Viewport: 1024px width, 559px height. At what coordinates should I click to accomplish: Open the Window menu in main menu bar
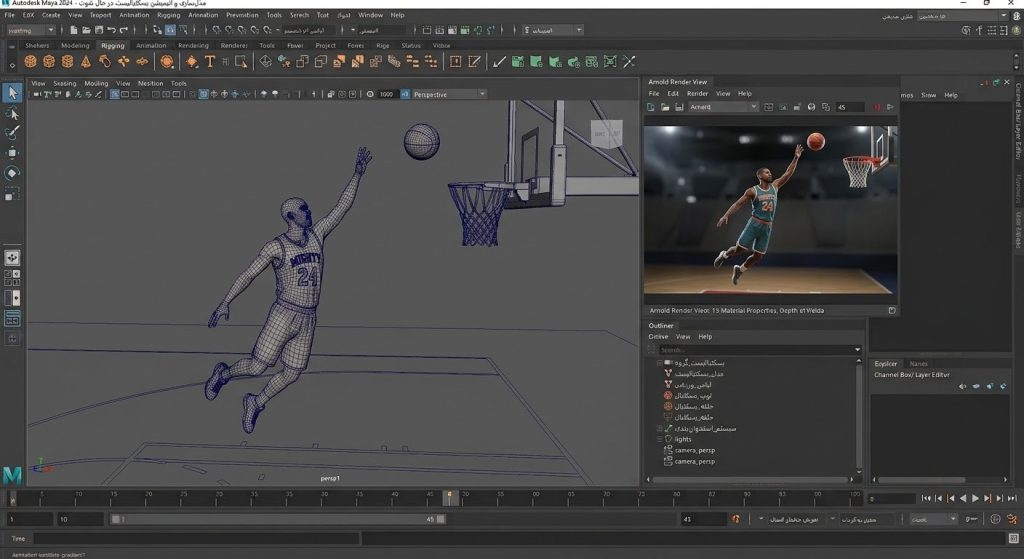tap(370, 15)
